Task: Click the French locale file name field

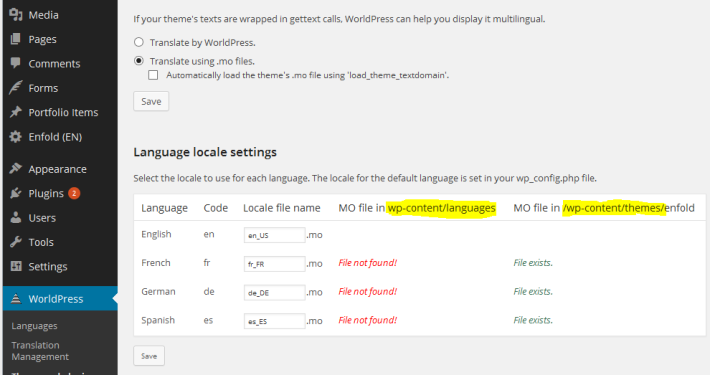Action: 274,264
